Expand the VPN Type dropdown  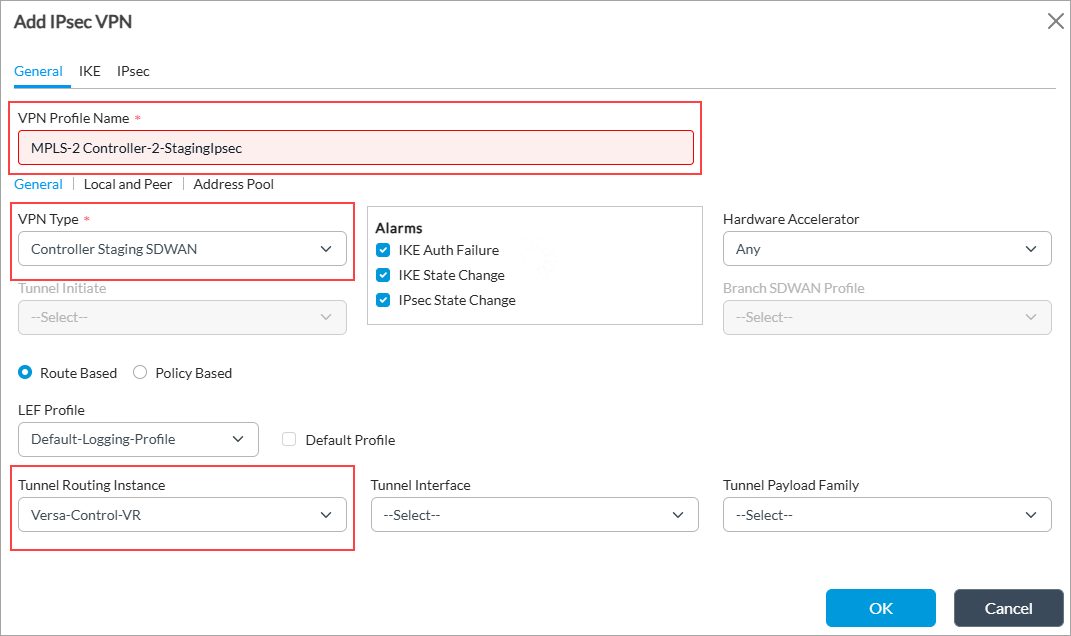[x=182, y=249]
